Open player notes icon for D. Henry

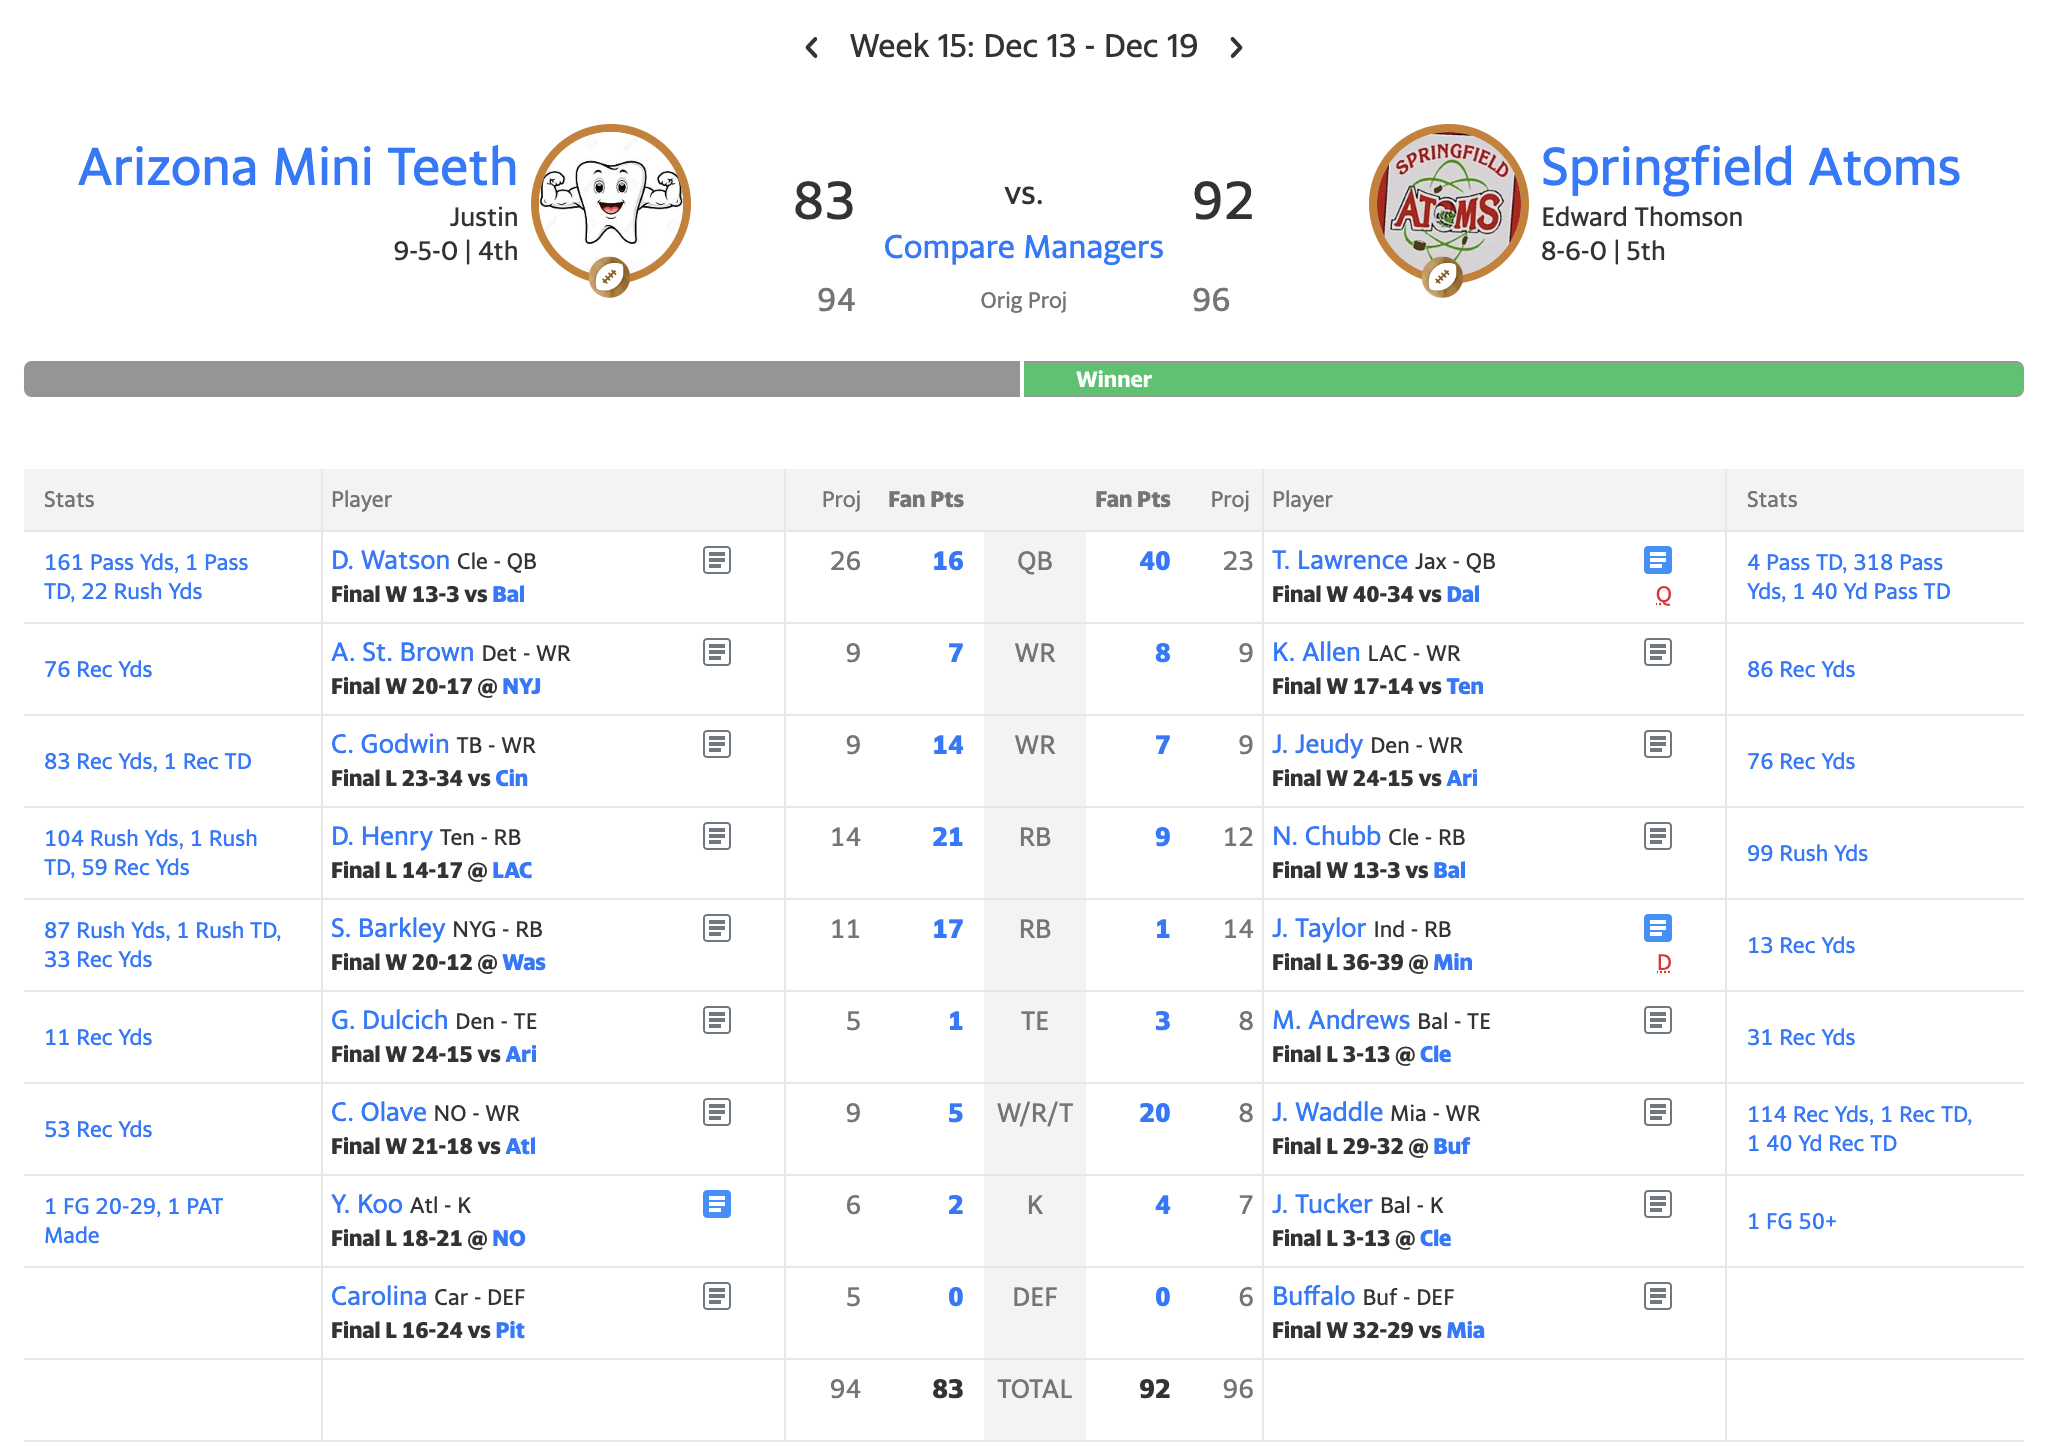pos(716,836)
